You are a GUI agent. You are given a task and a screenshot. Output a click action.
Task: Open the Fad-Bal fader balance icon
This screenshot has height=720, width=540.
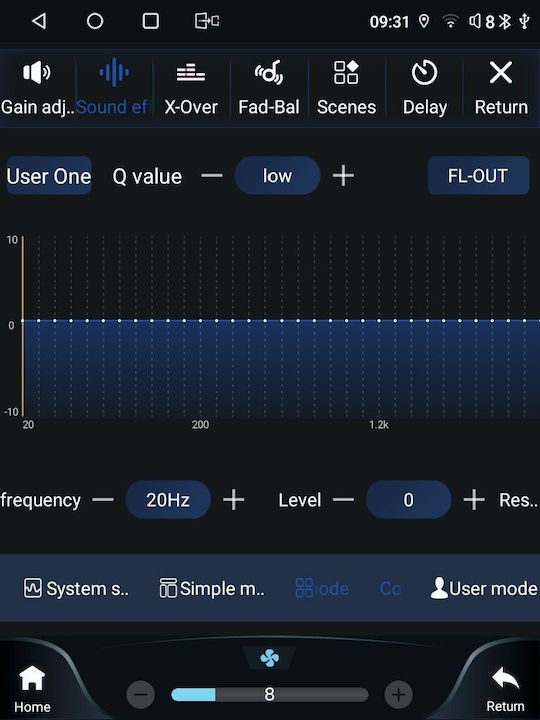[x=269, y=73]
